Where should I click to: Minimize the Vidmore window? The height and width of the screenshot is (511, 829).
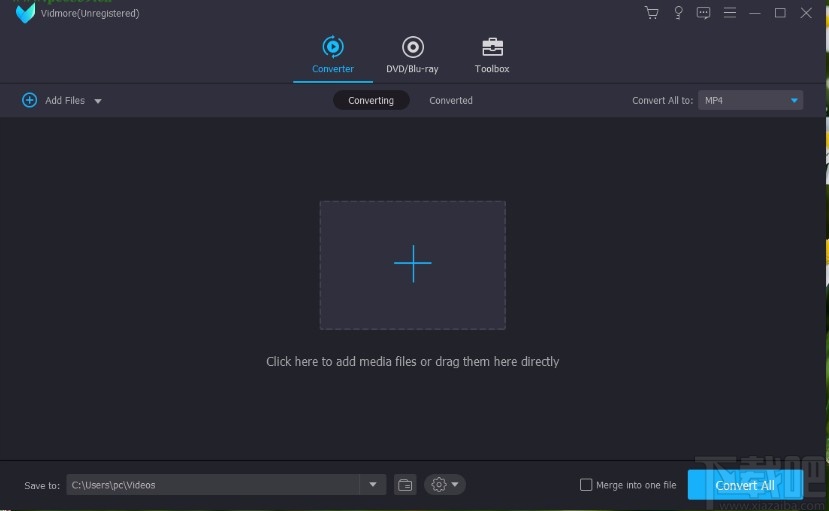[755, 13]
